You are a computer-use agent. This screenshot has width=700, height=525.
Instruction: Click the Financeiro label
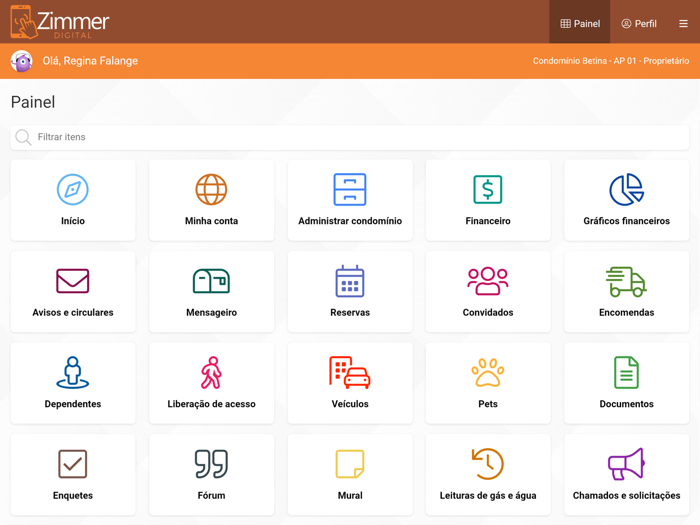[488, 221]
